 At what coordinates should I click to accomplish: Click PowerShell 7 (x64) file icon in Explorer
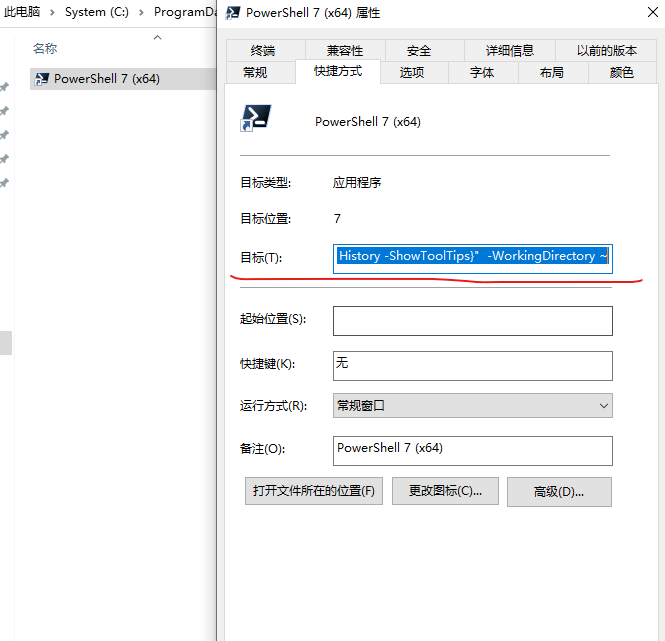click(42, 79)
